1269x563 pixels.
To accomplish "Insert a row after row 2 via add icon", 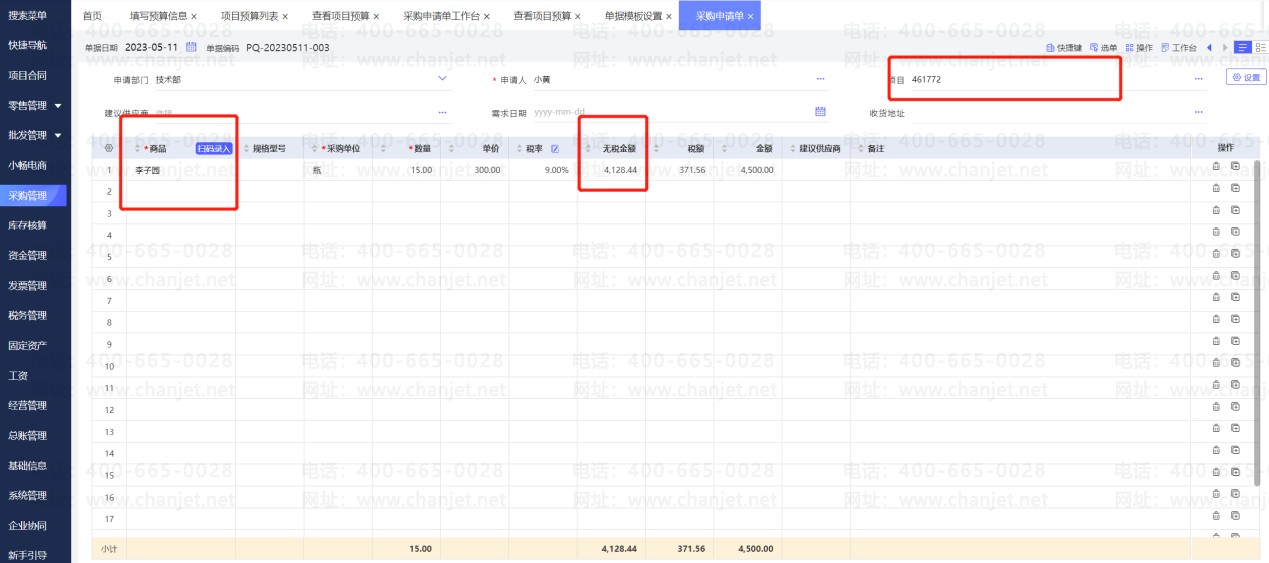I will (1235, 188).
